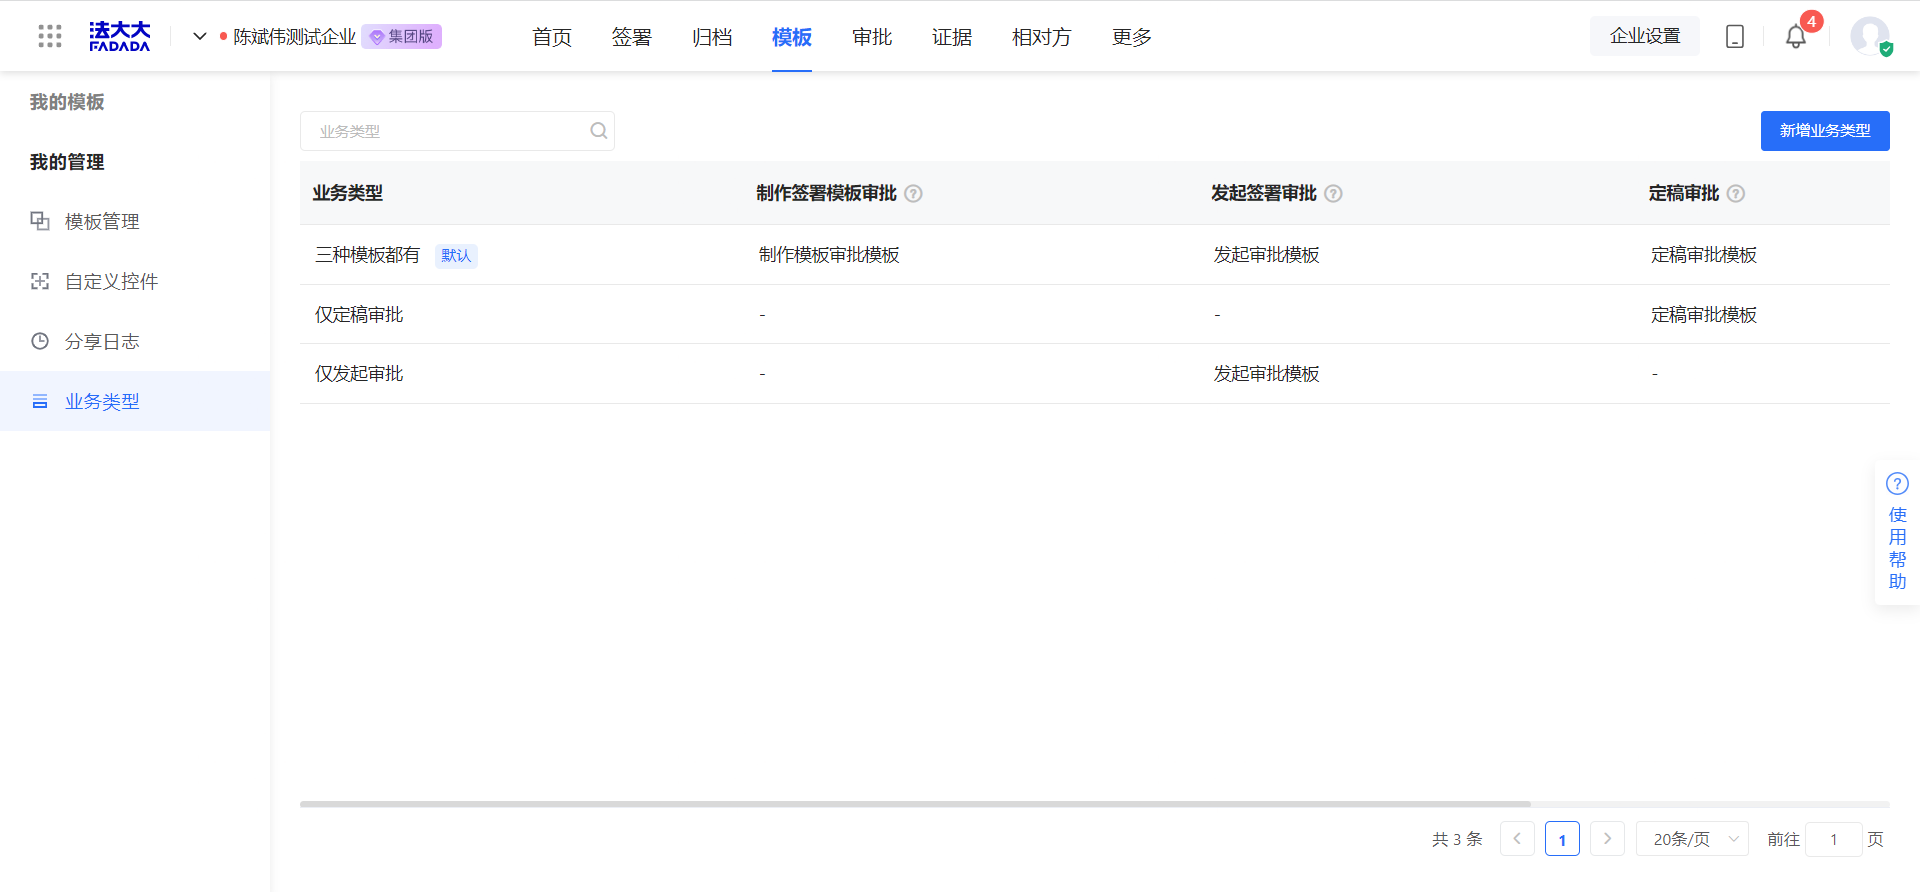Click the 三种模板都有 row name
Viewport: 1920px width, 892px height.
pos(367,255)
